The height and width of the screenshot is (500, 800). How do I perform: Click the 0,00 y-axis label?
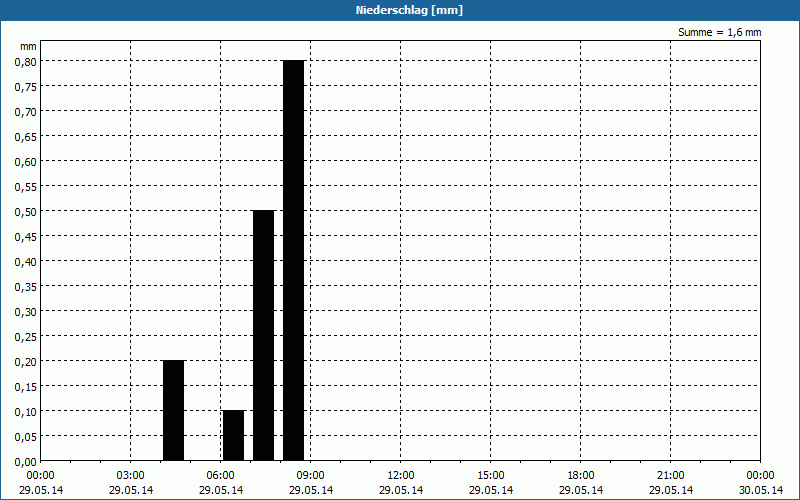pos(26,462)
